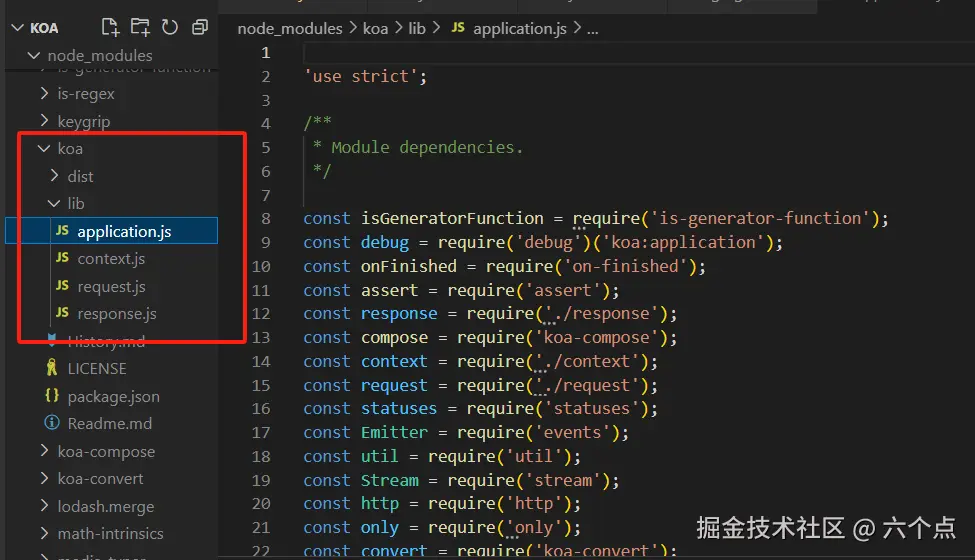Click the './request' path on line 15
The image size is (975, 560).
[587, 385]
